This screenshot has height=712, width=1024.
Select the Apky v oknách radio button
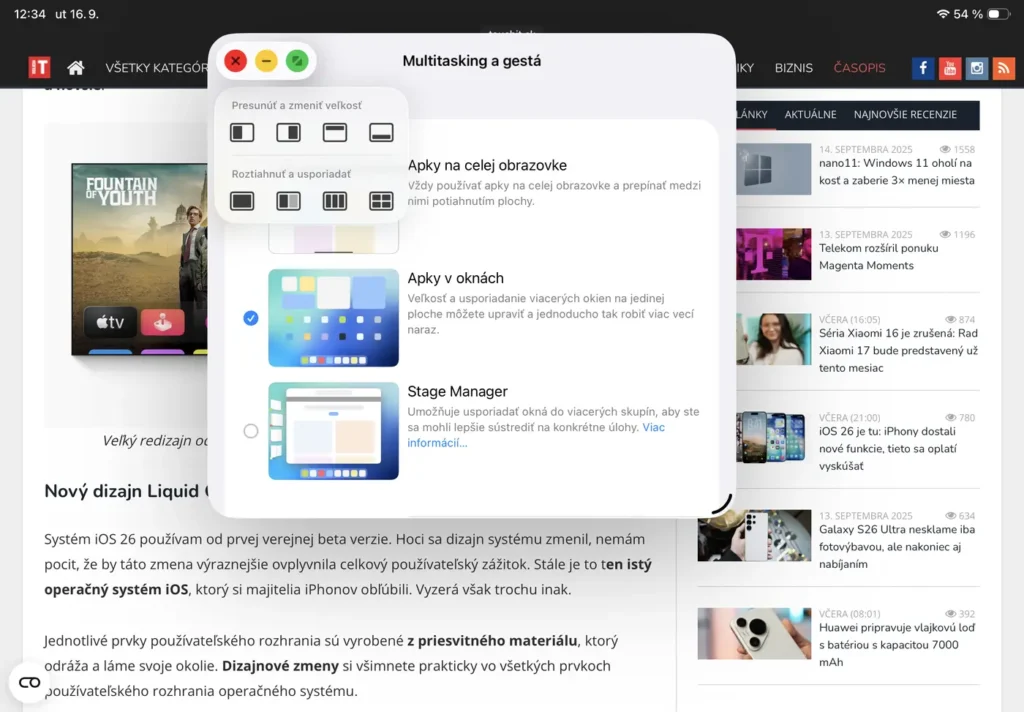click(251, 319)
